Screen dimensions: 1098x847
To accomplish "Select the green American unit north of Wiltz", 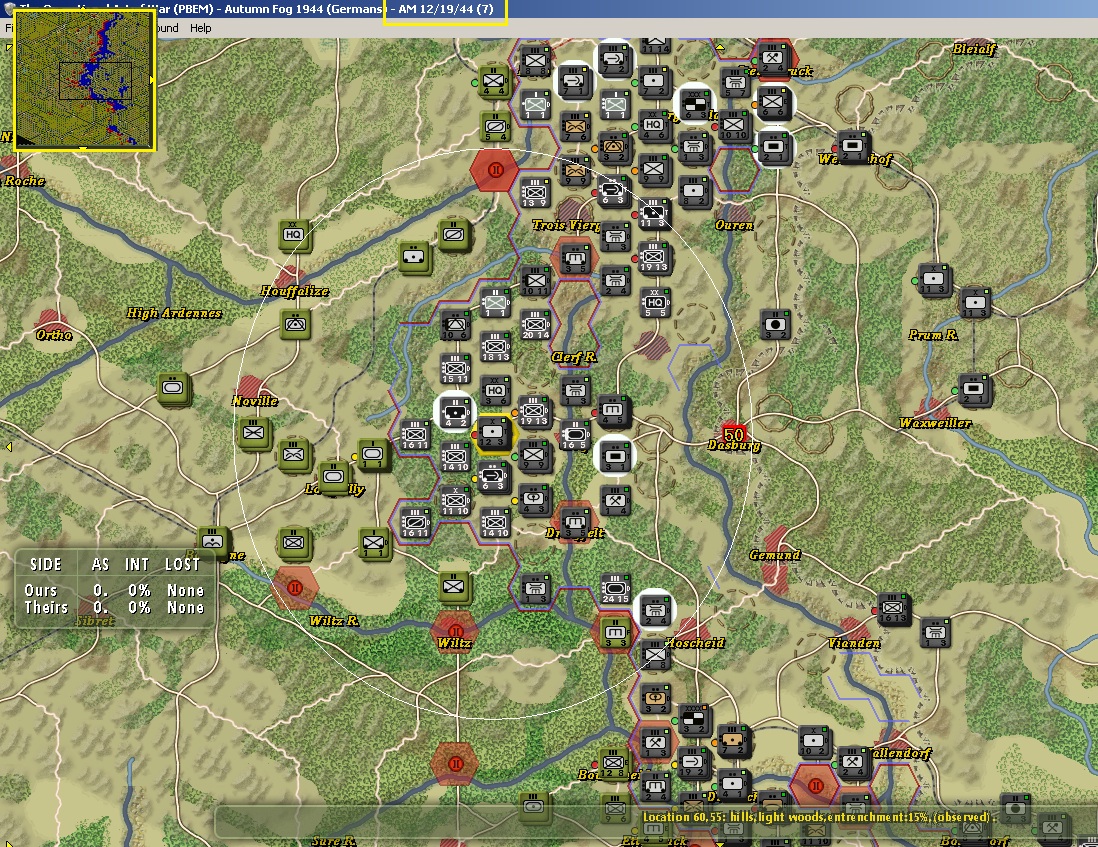I will (454, 587).
